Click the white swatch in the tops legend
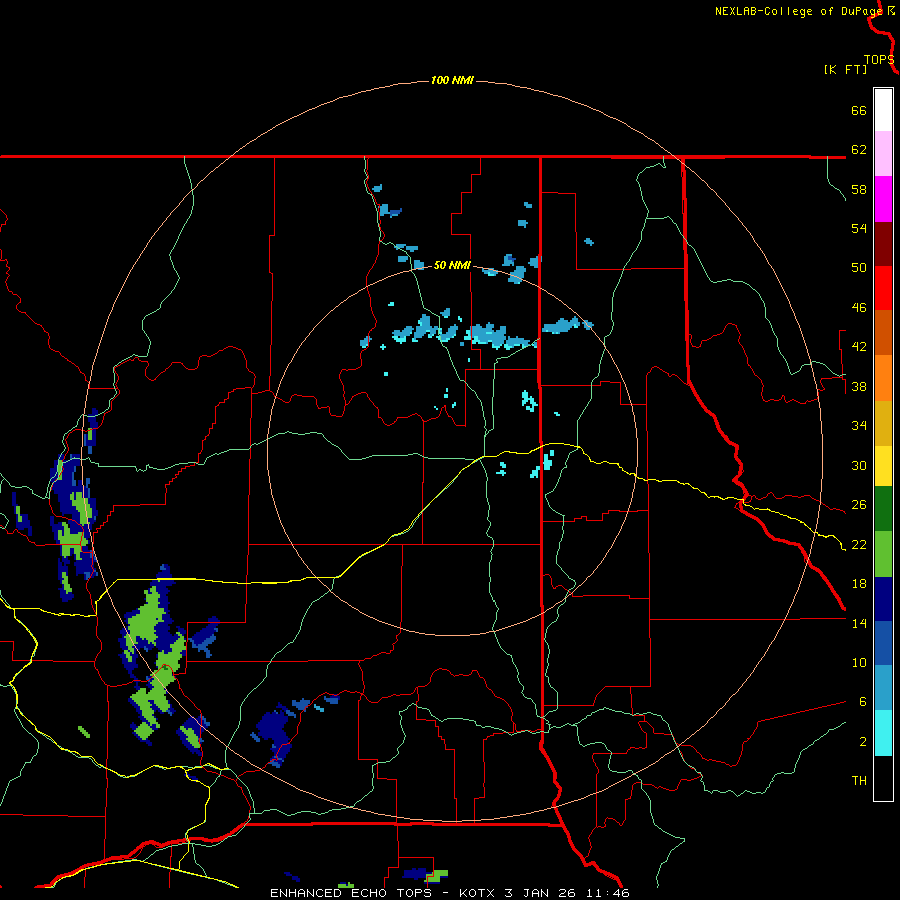Screen dimensions: 900x900 pyautogui.click(x=883, y=110)
